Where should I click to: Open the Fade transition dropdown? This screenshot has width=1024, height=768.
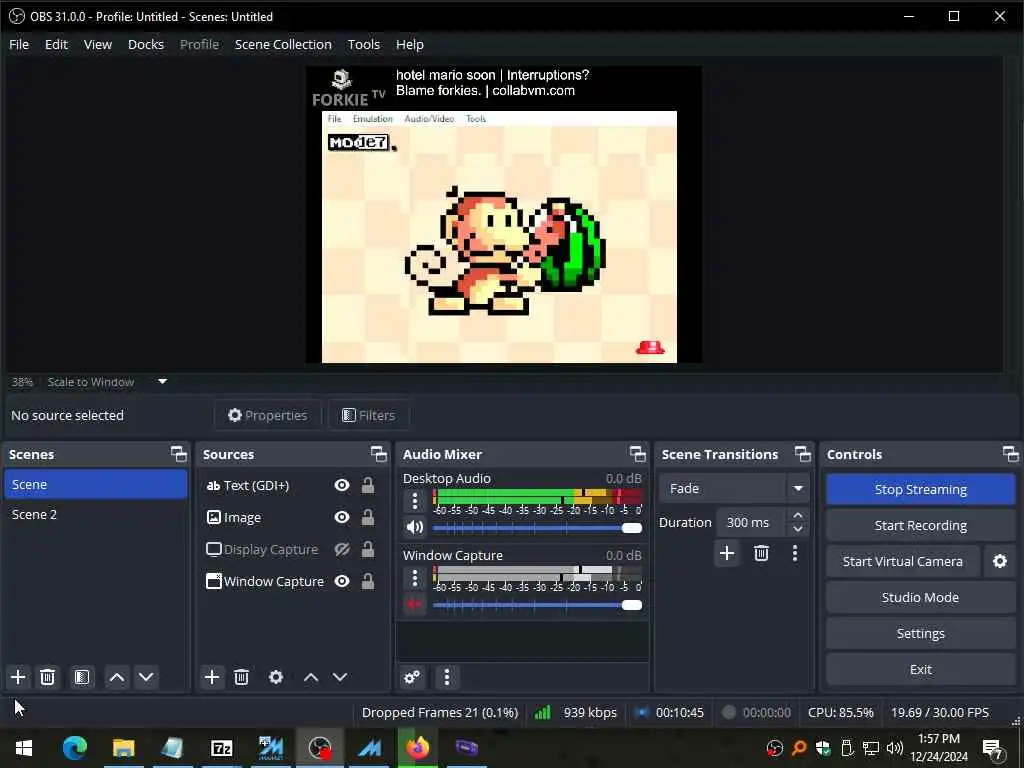[734, 488]
